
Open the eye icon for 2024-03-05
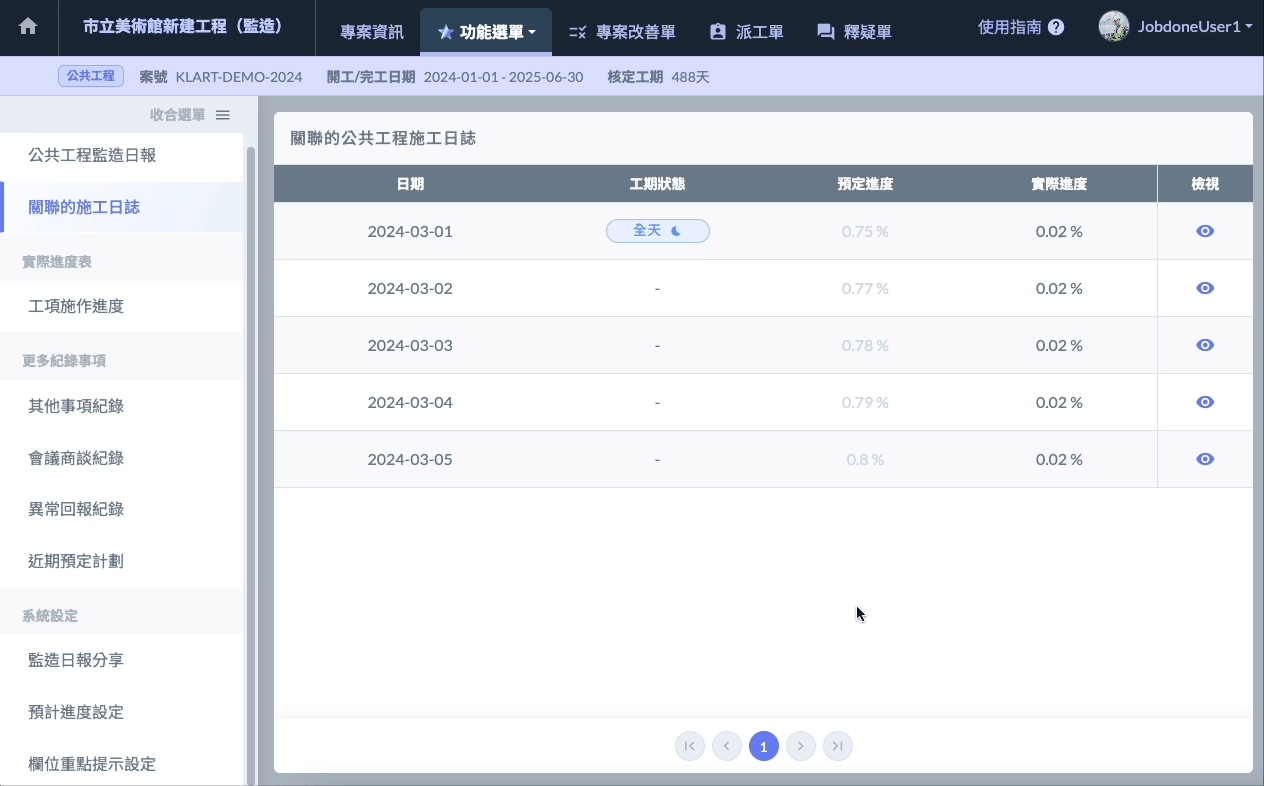pos(1205,459)
